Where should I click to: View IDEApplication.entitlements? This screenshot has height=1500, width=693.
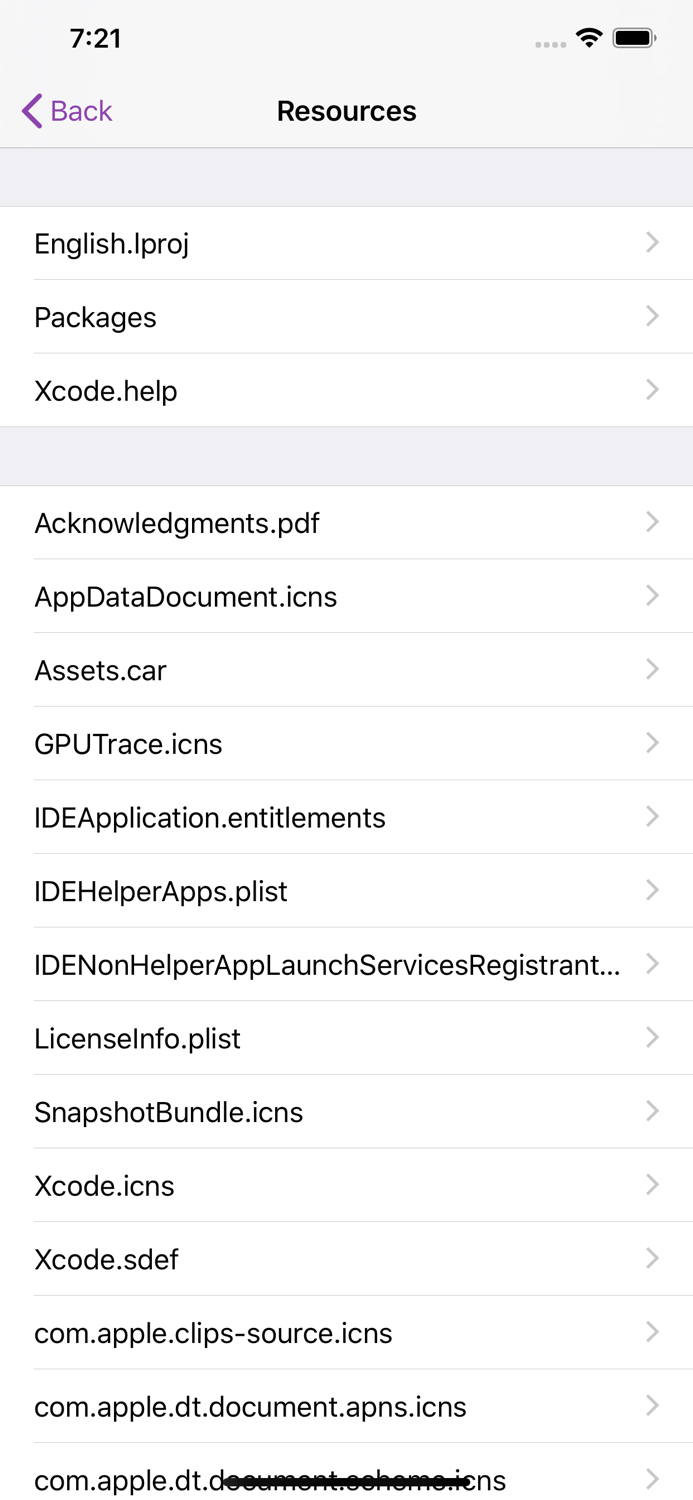[210, 817]
